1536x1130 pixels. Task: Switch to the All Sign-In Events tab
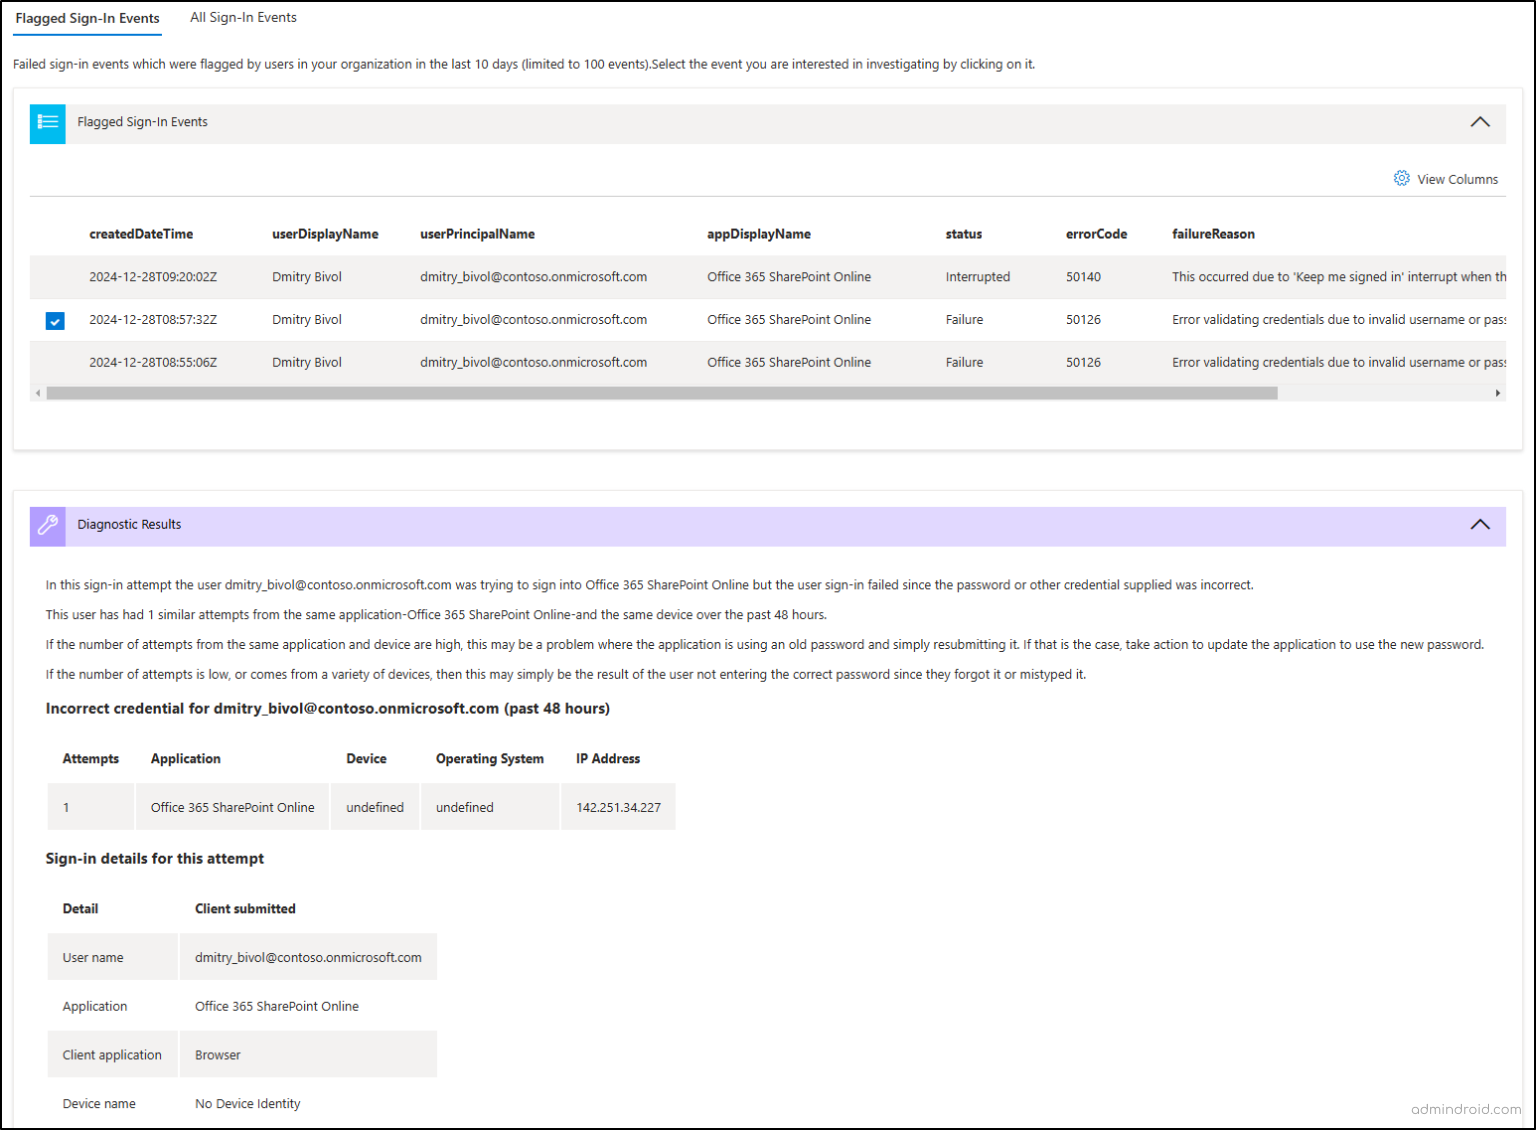tap(243, 17)
